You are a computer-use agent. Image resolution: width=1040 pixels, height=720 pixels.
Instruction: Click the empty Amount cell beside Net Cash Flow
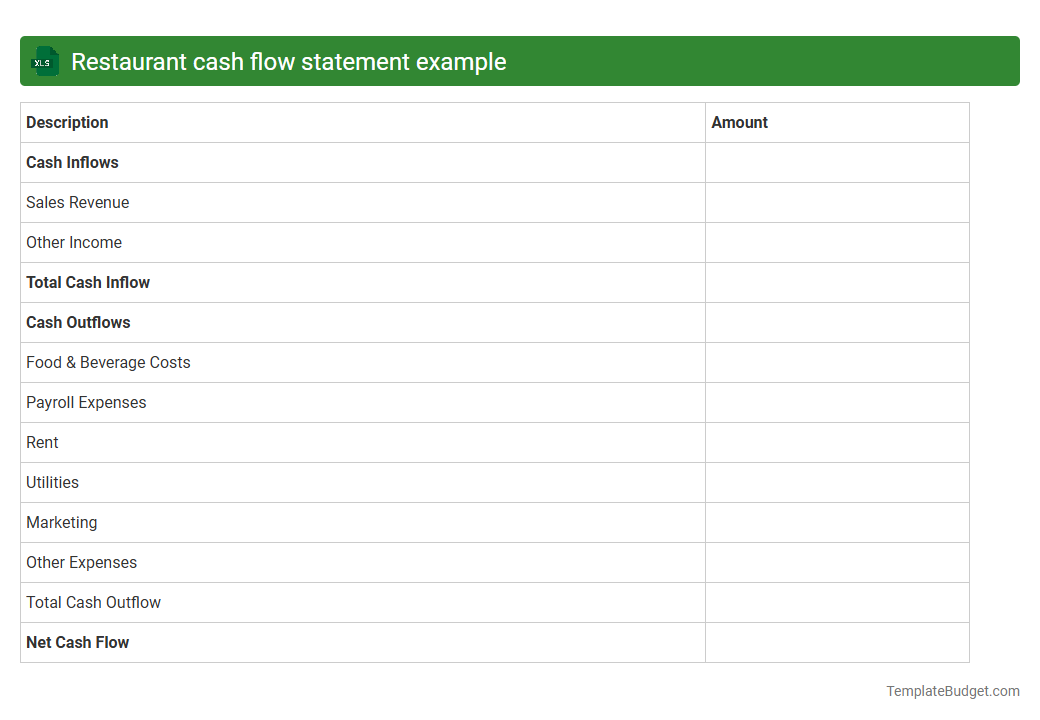click(837, 642)
